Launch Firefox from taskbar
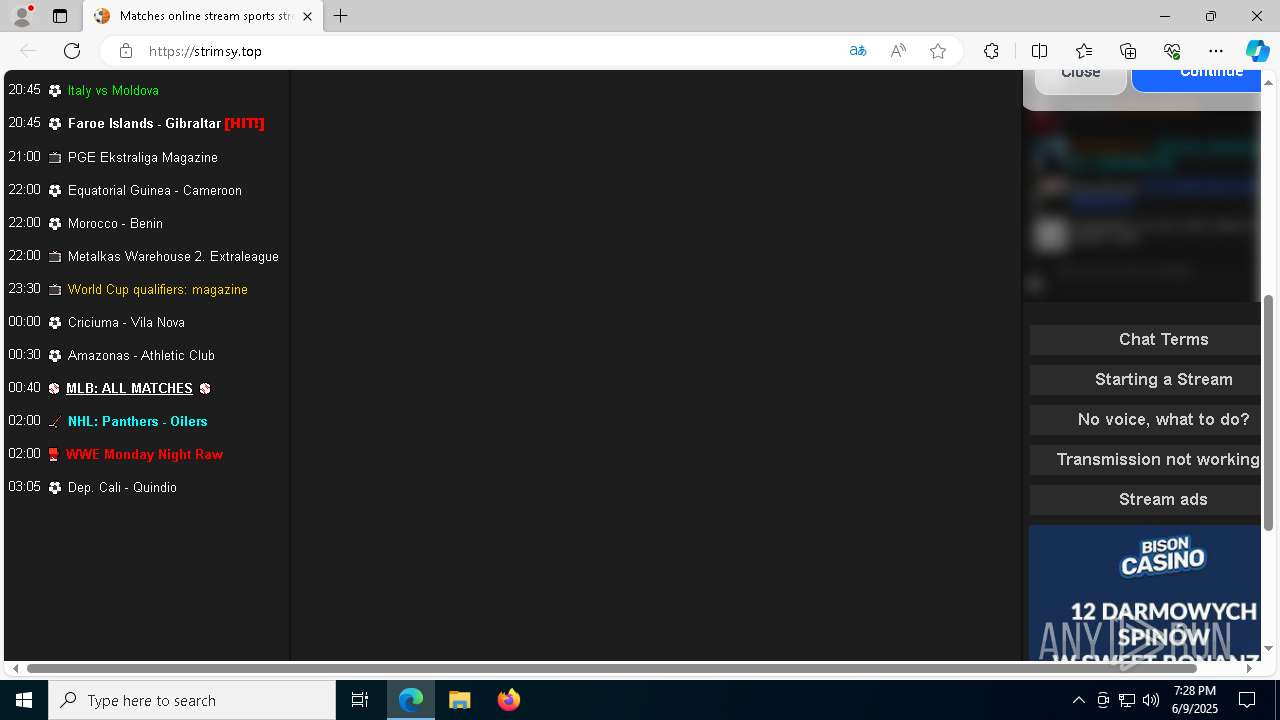 [508, 700]
